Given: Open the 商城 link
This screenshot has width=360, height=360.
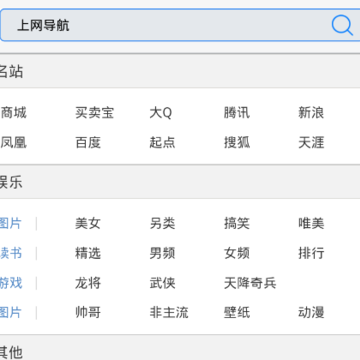Looking at the screenshot, I should 13,113.
